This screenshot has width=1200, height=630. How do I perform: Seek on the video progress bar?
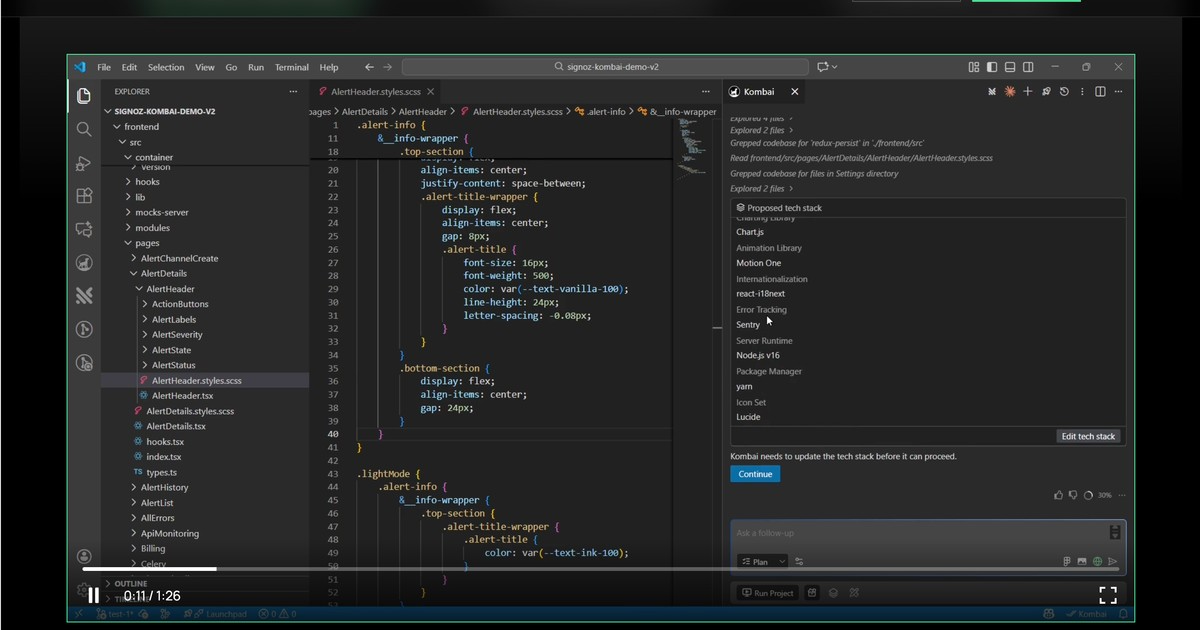600,569
